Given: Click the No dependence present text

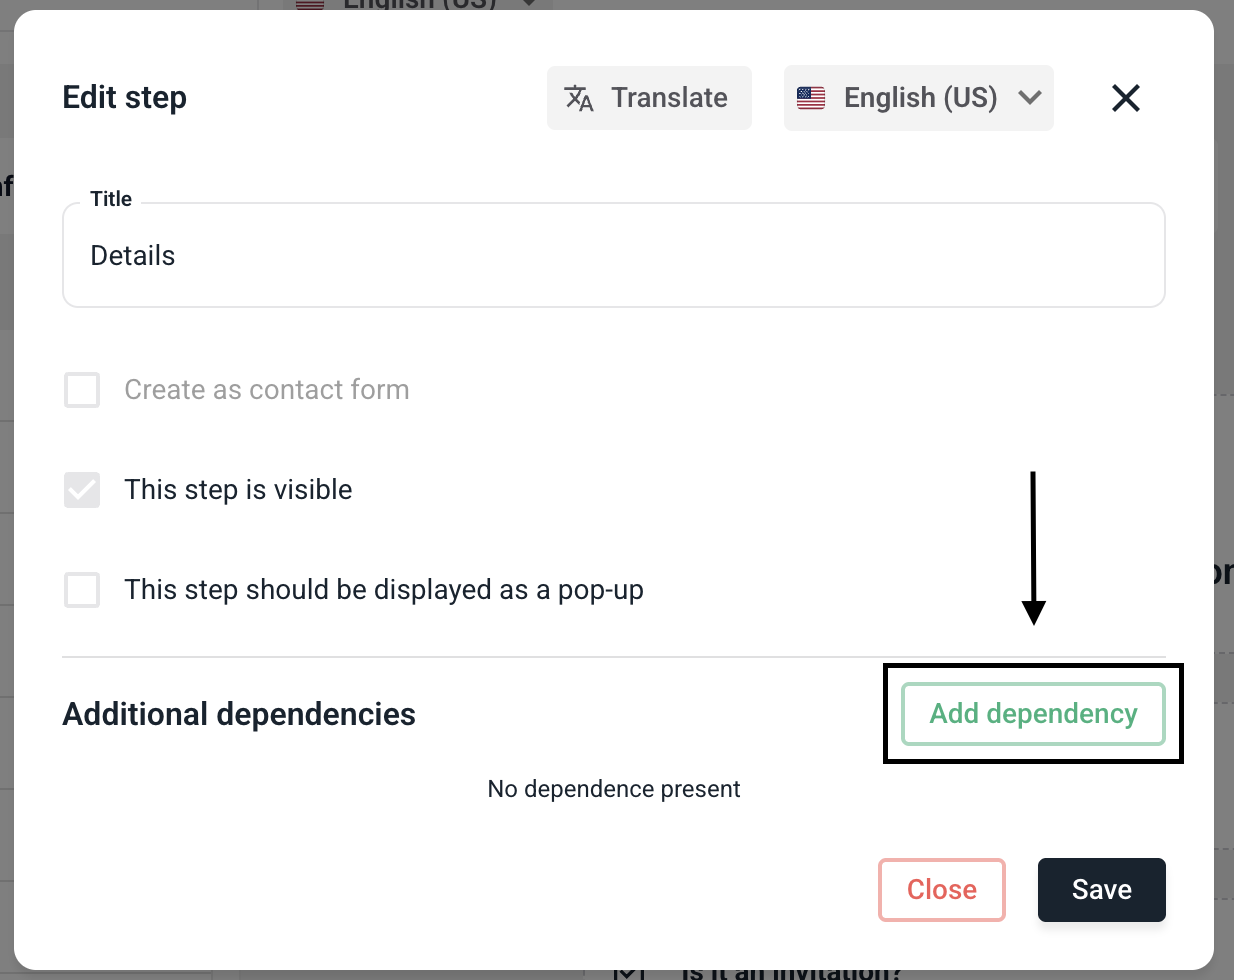Looking at the screenshot, I should pyautogui.click(x=614, y=789).
